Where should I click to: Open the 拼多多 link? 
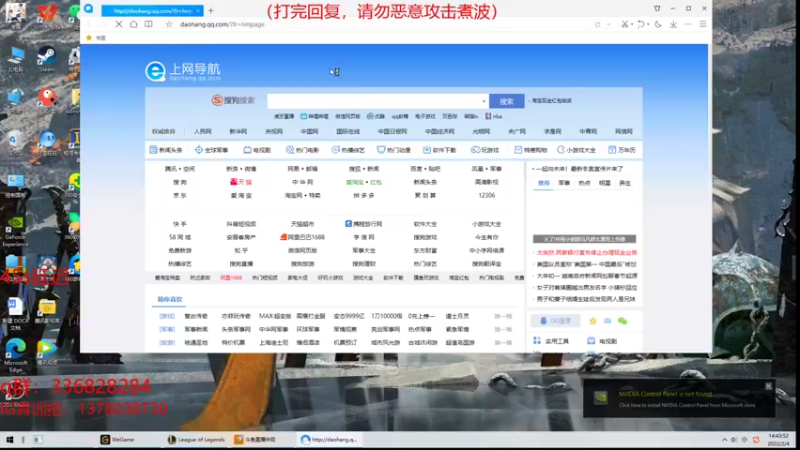[364, 195]
